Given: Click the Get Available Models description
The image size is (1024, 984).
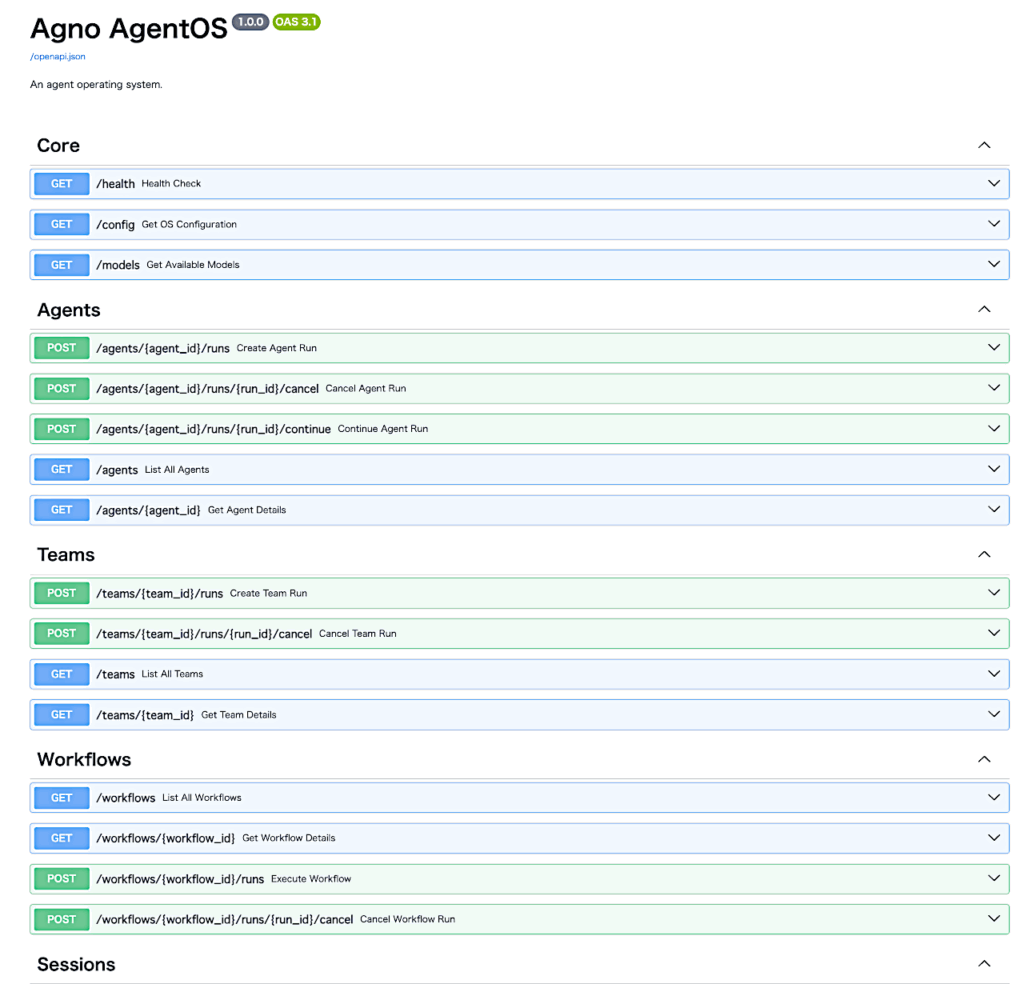Looking at the screenshot, I should pos(193,264).
